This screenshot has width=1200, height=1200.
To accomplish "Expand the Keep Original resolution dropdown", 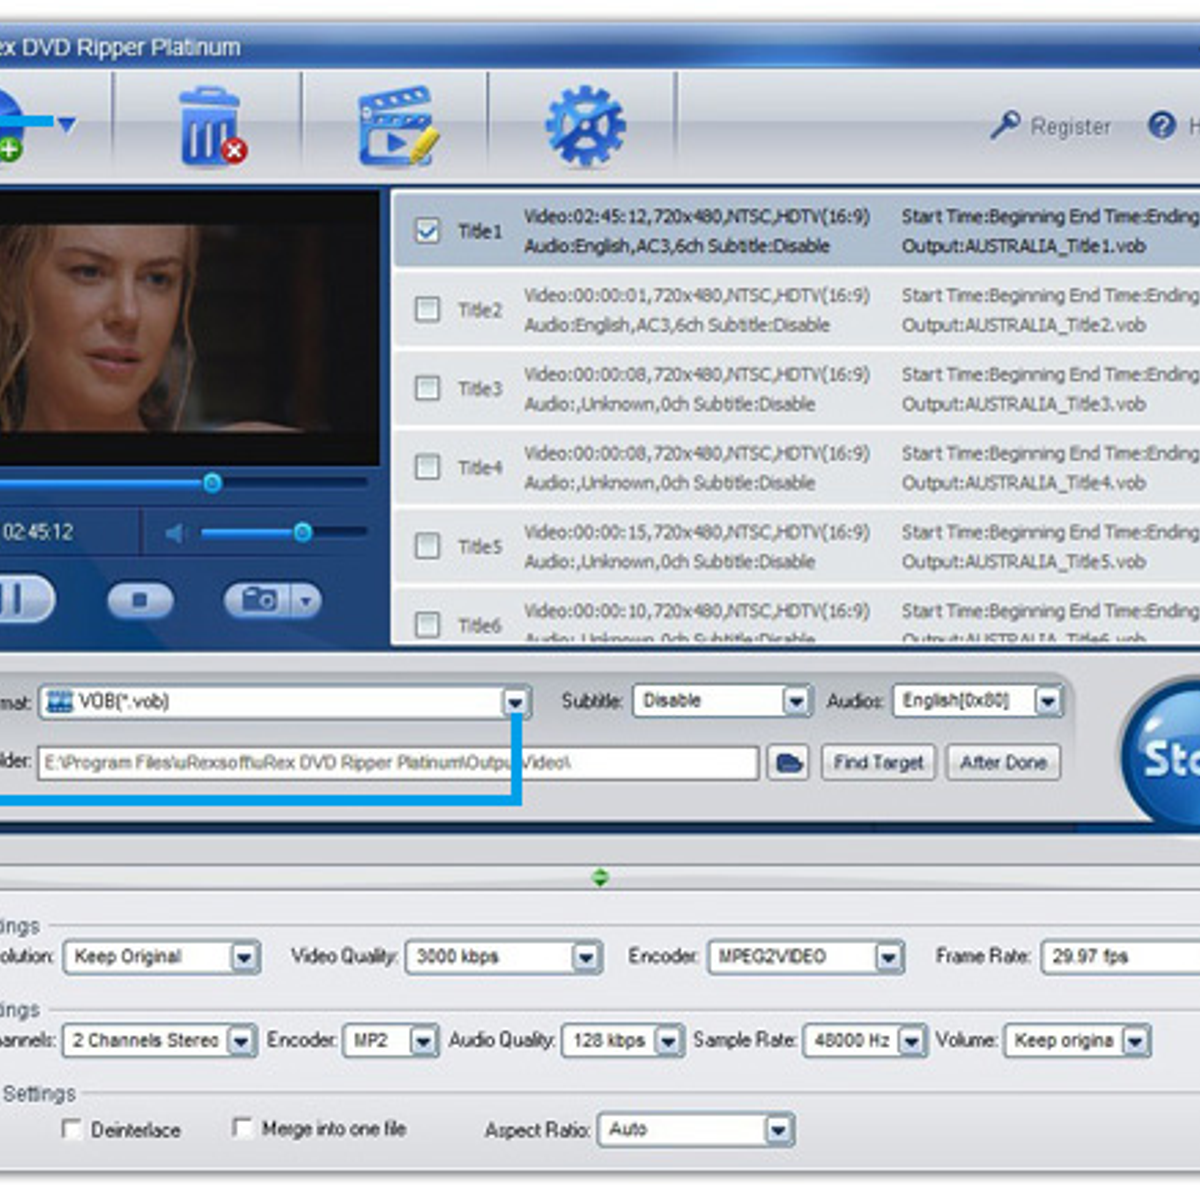I will pyautogui.click(x=244, y=957).
